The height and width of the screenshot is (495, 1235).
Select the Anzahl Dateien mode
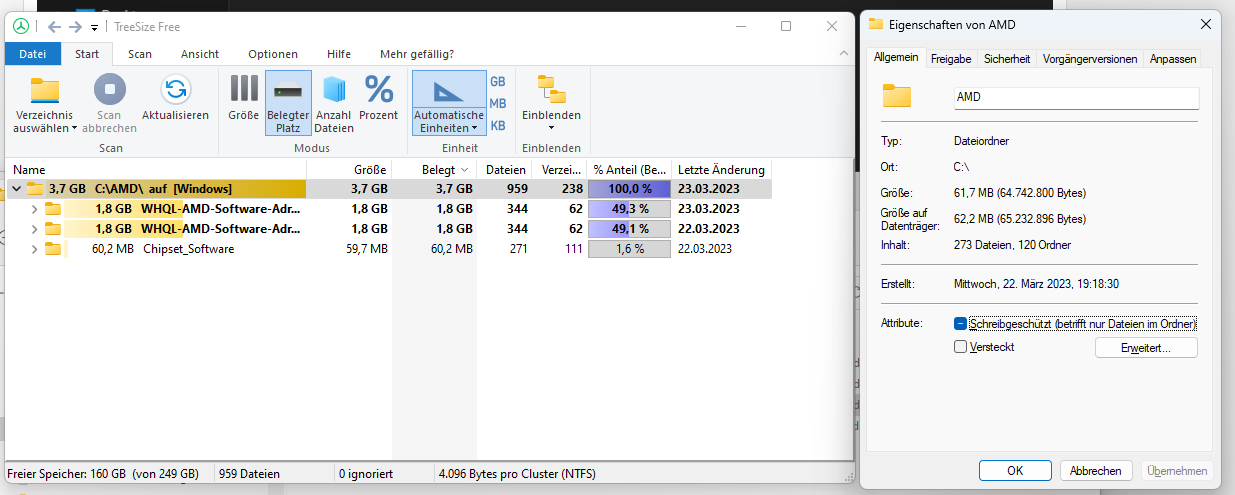point(334,103)
